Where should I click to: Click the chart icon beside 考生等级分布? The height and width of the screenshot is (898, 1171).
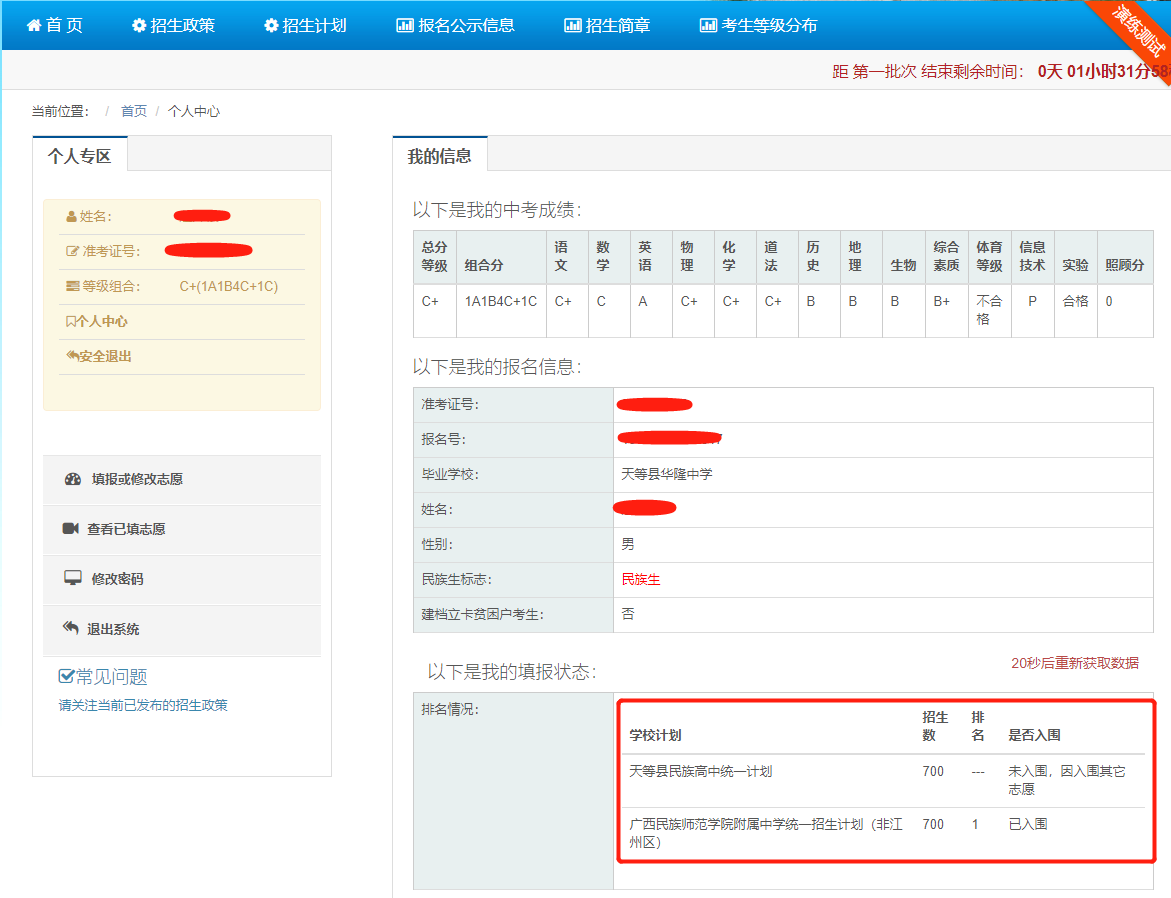point(708,25)
